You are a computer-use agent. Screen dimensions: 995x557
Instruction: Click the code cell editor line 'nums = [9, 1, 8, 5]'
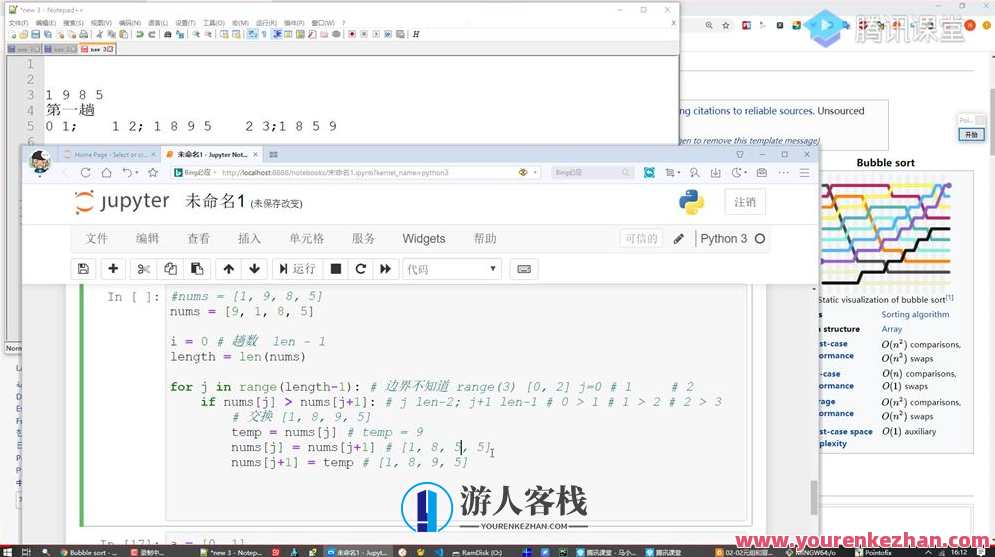click(x=241, y=311)
